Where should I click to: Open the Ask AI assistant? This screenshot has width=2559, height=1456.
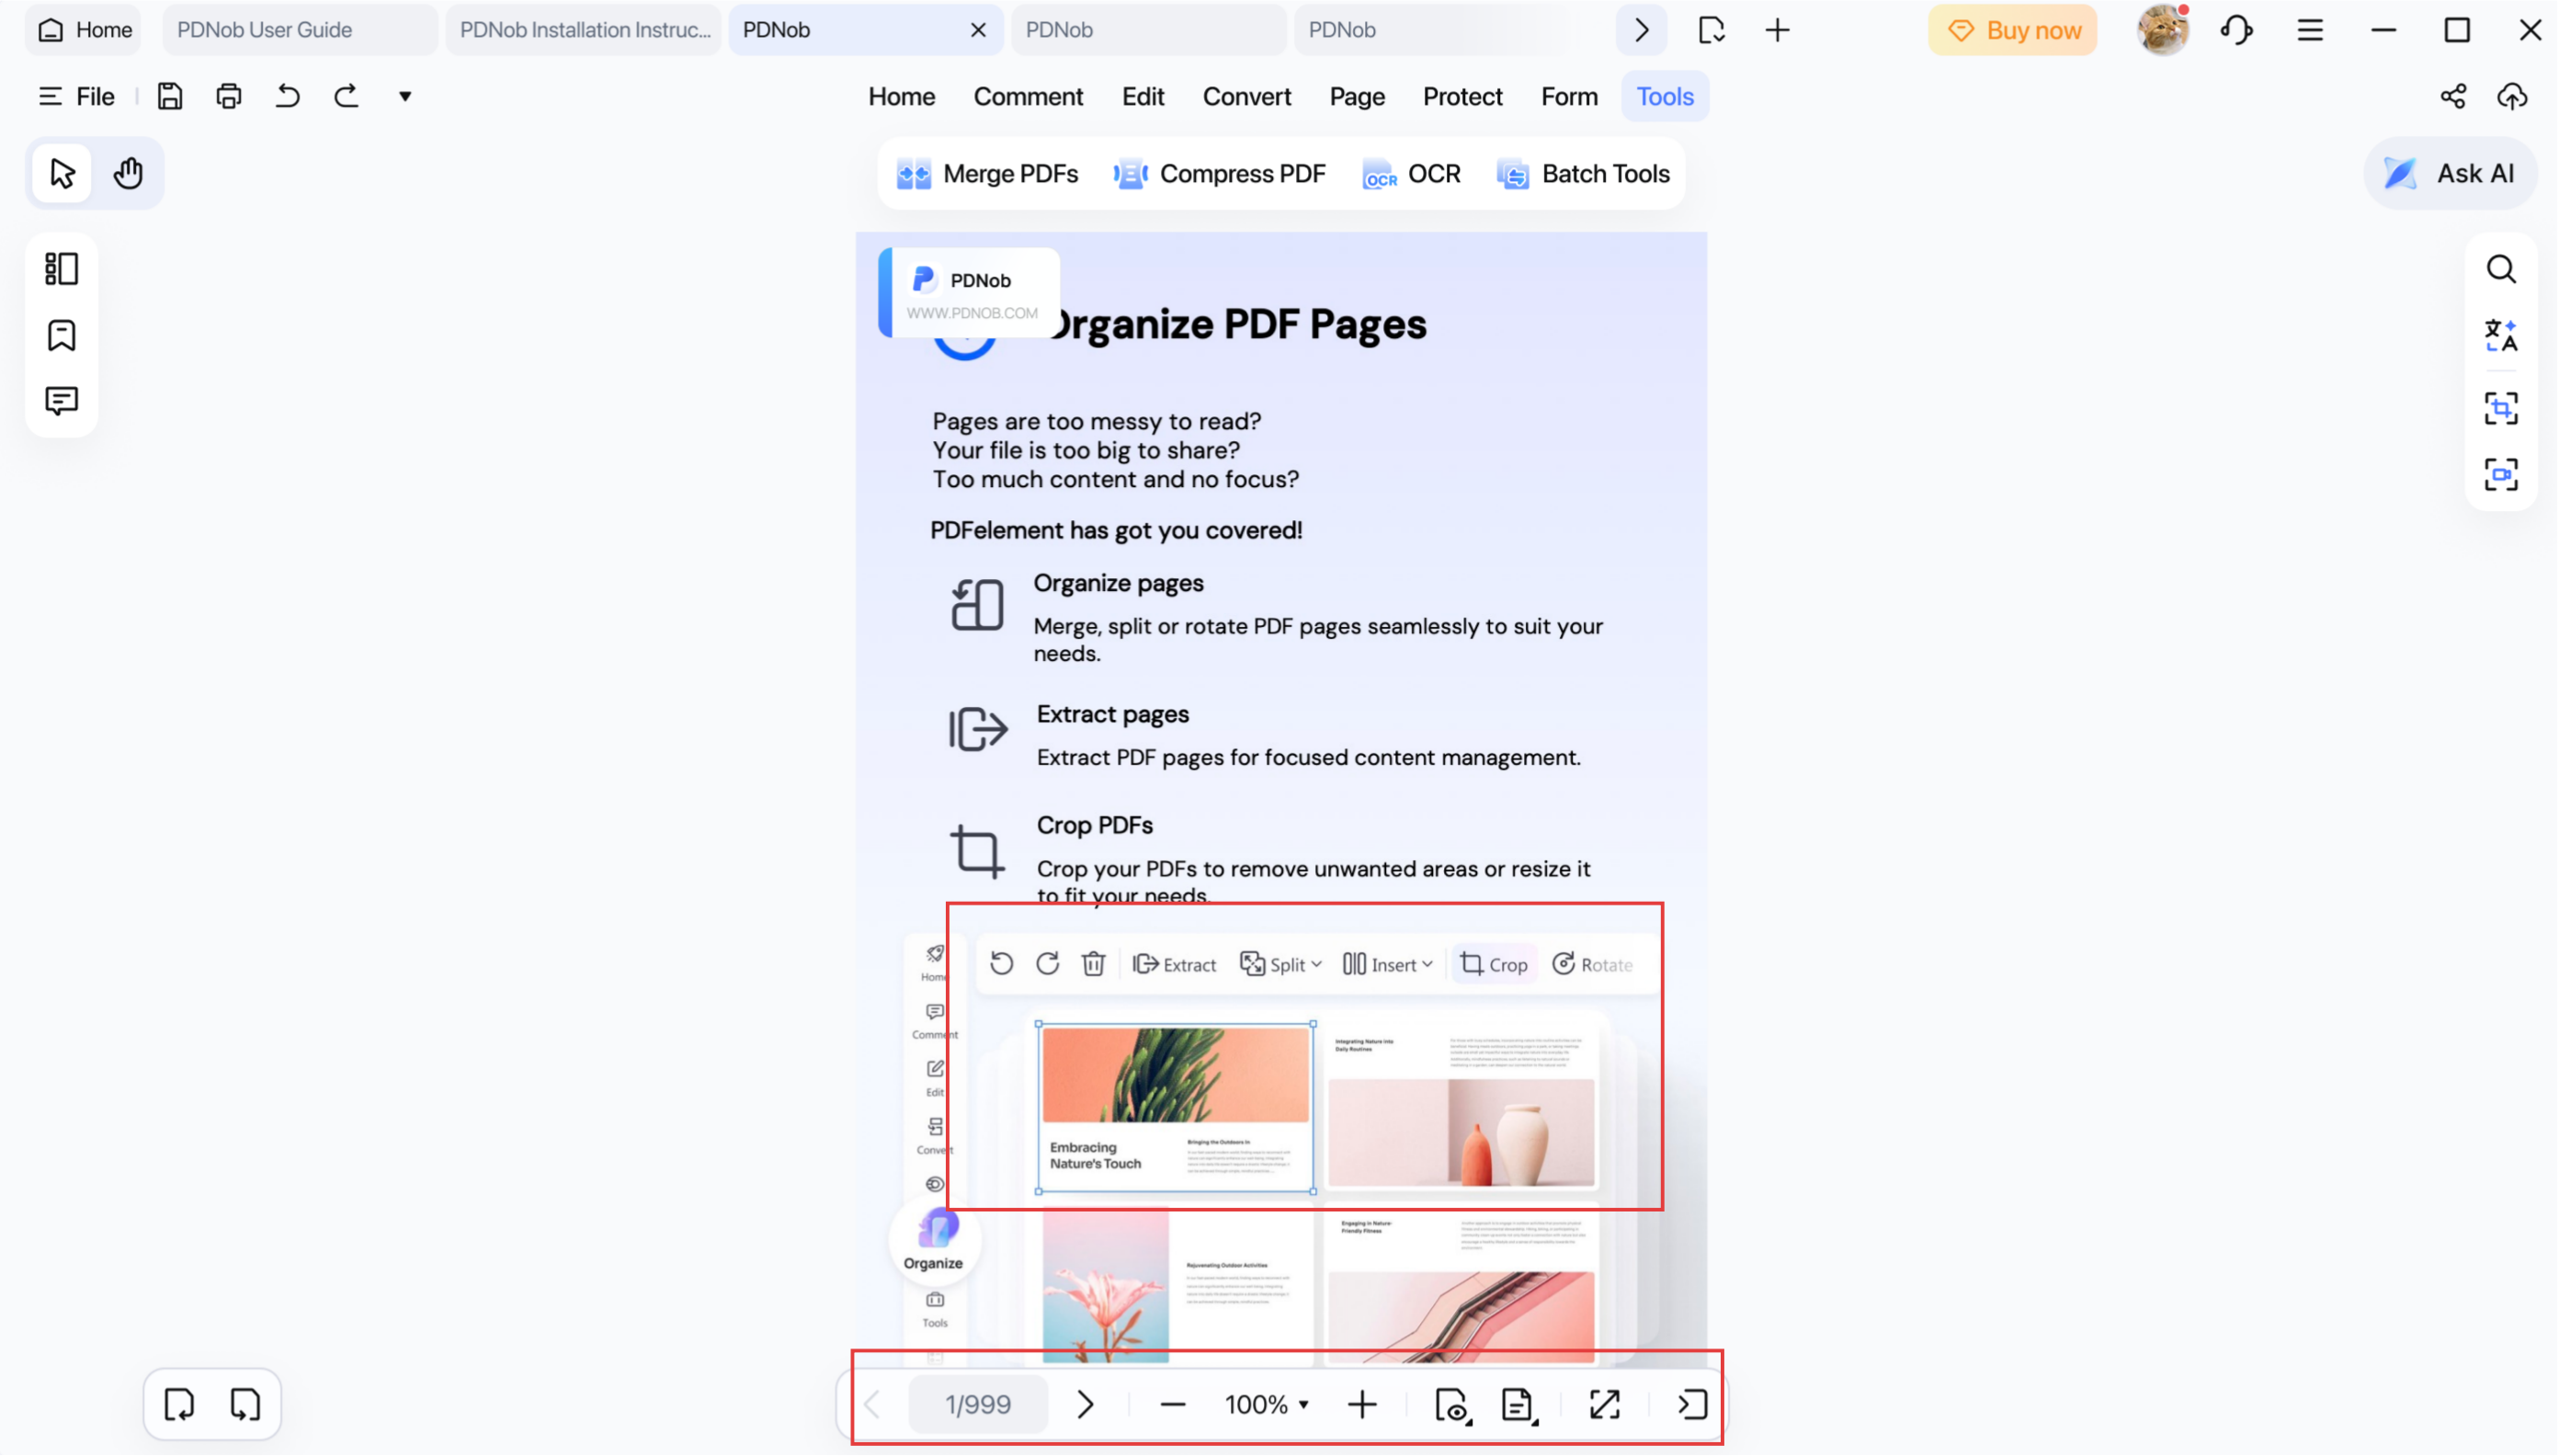(x=2451, y=172)
